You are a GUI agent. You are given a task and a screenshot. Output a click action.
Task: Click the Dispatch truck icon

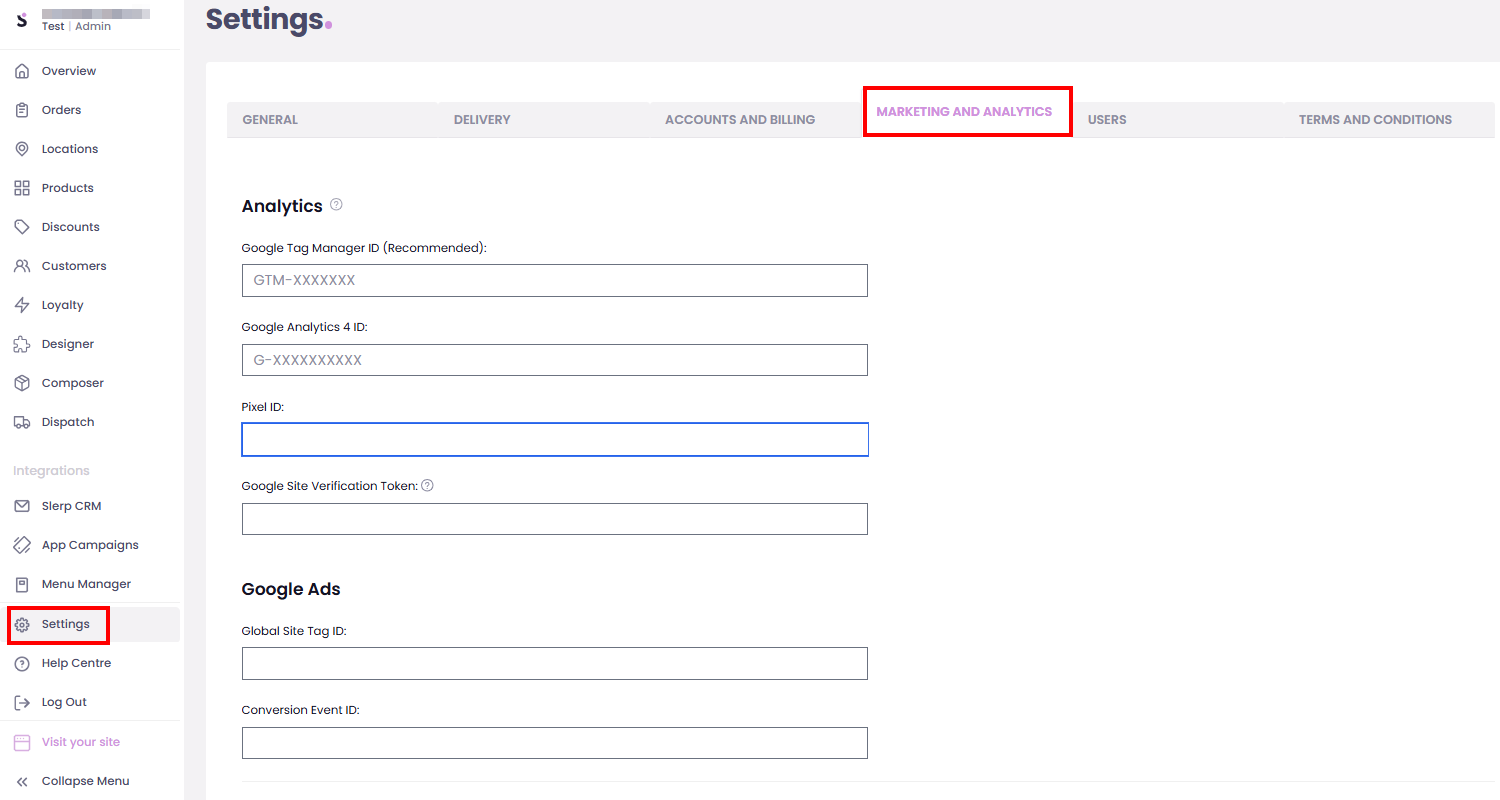(22, 422)
